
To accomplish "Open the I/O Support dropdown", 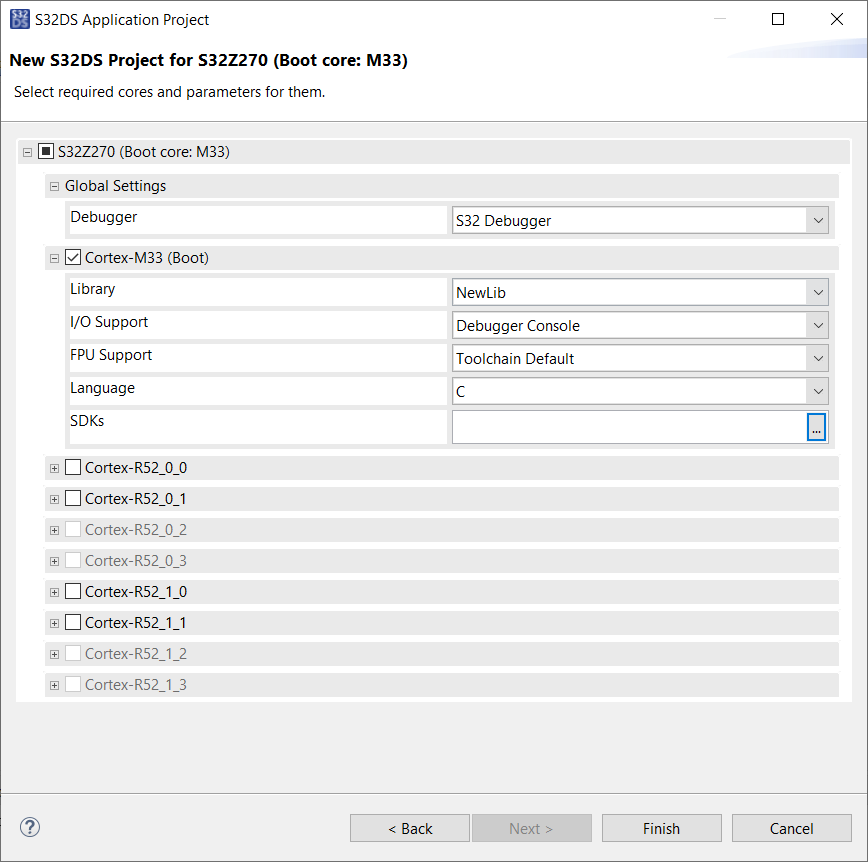I will point(817,325).
